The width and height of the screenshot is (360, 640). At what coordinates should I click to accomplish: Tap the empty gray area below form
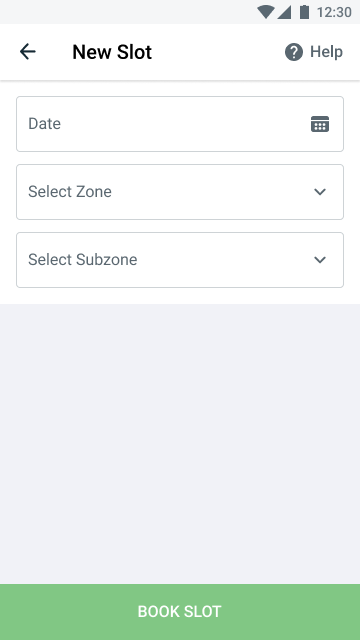[x=180, y=444]
